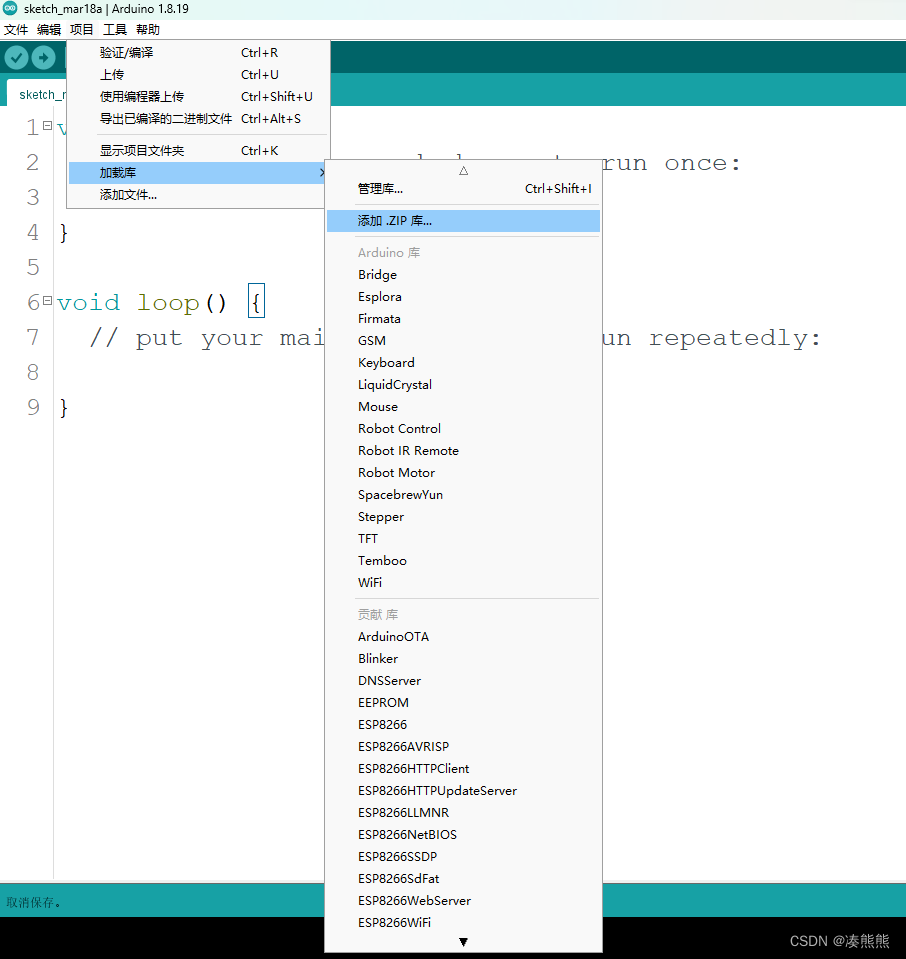Include the Firmata library
The height and width of the screenshot is (959, 906).
(x=463, y=319)
